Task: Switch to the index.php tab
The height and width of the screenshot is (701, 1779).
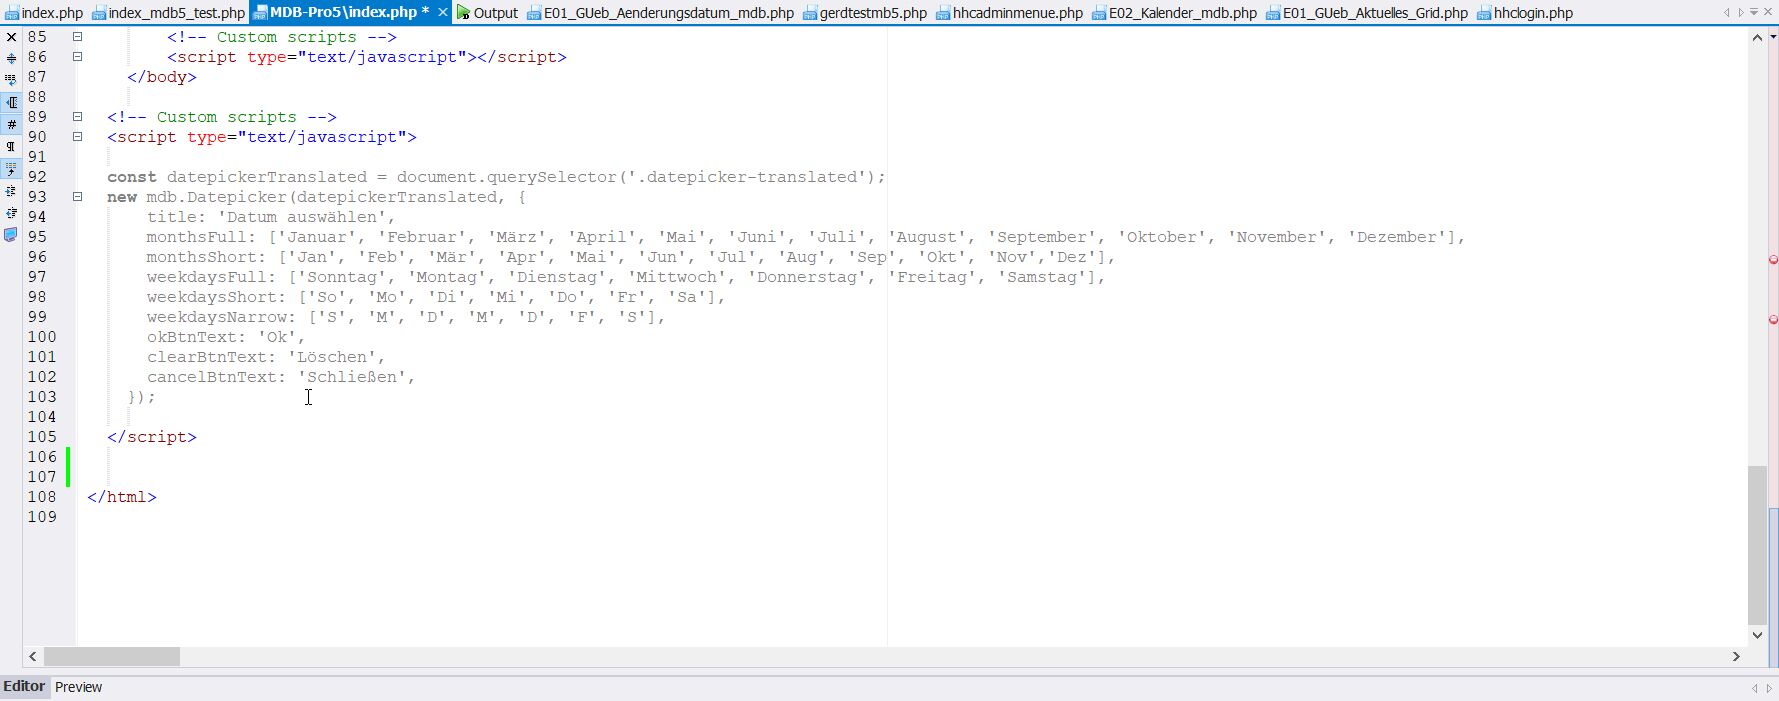Action: click(43, 13)
